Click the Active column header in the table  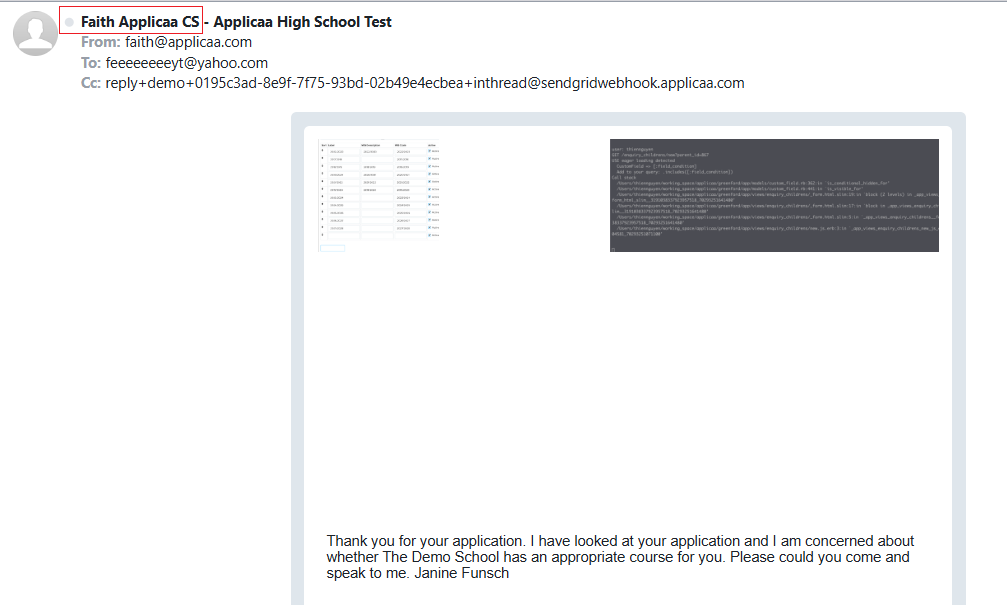click(x=432, y=144)
